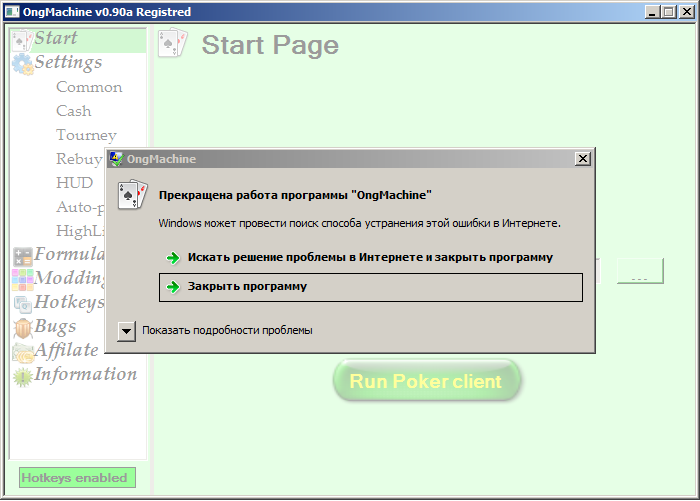Expand Показать подробности проблемы arrow

(126, 331)
